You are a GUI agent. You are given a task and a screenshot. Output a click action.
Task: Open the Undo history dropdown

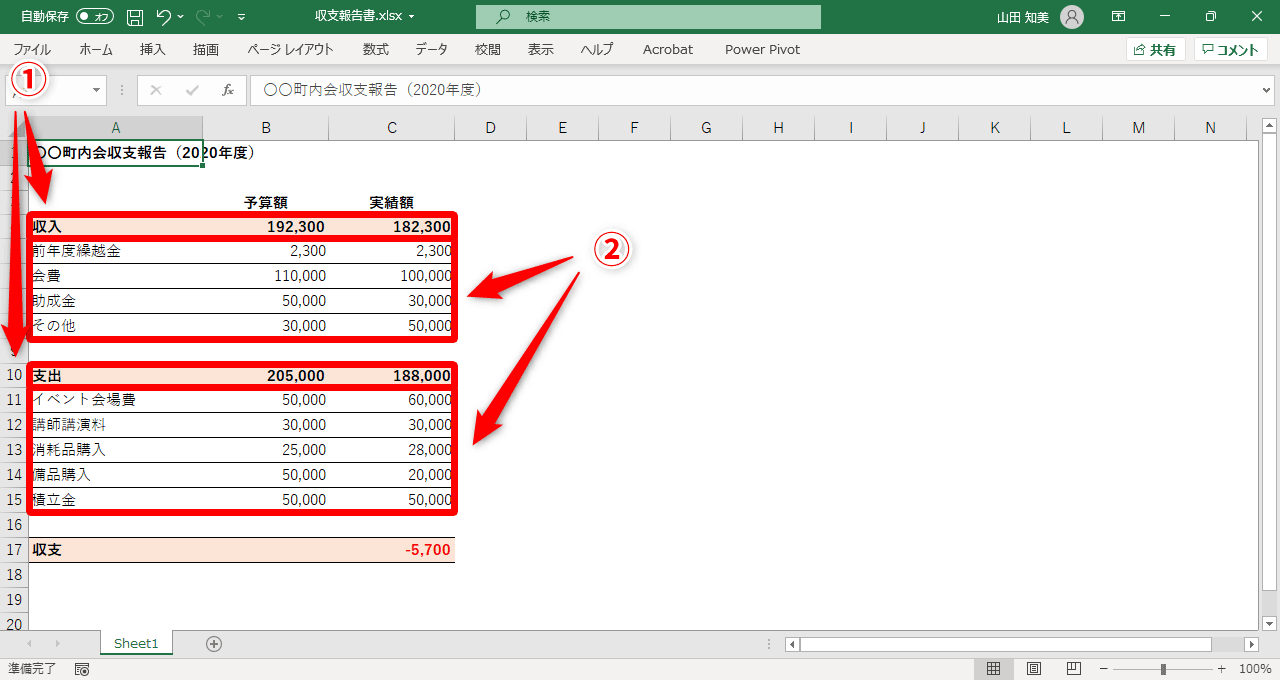180,17
